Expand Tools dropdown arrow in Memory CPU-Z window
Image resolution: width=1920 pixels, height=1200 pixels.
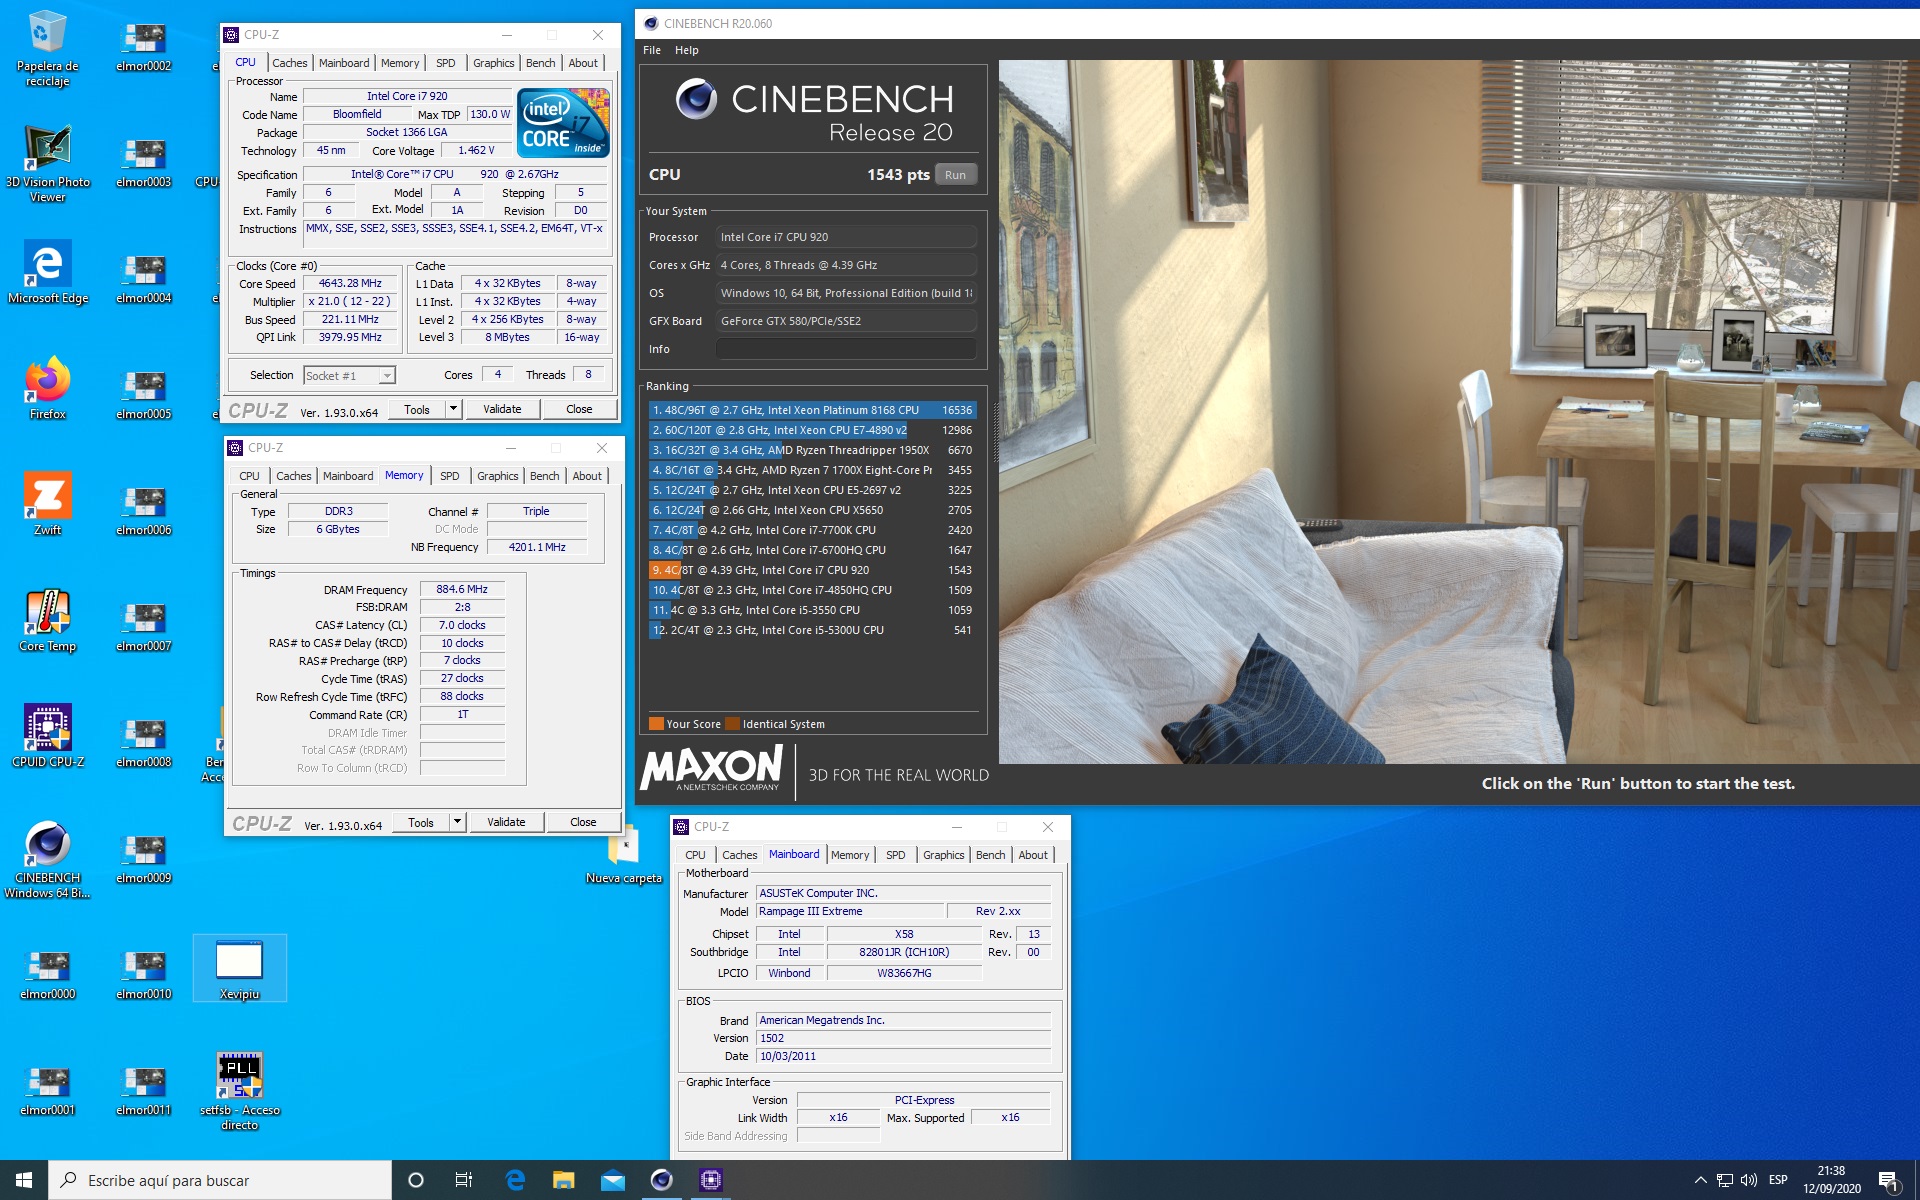coord(457,822)
